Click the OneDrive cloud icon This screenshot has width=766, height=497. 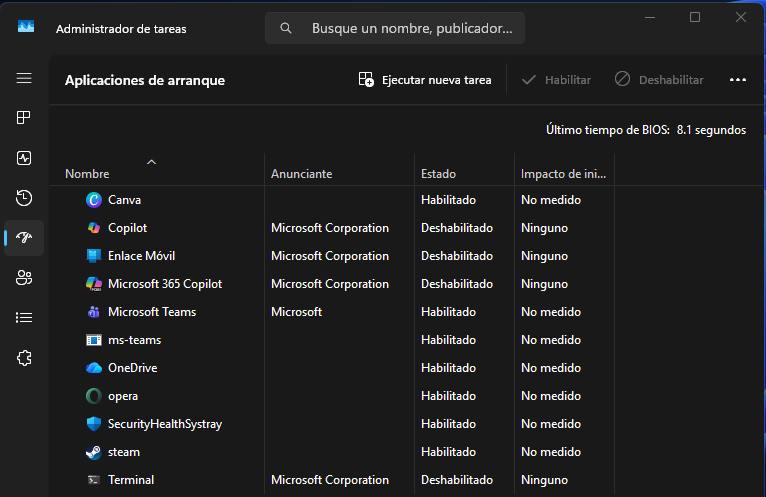click(x=93, y=368)
